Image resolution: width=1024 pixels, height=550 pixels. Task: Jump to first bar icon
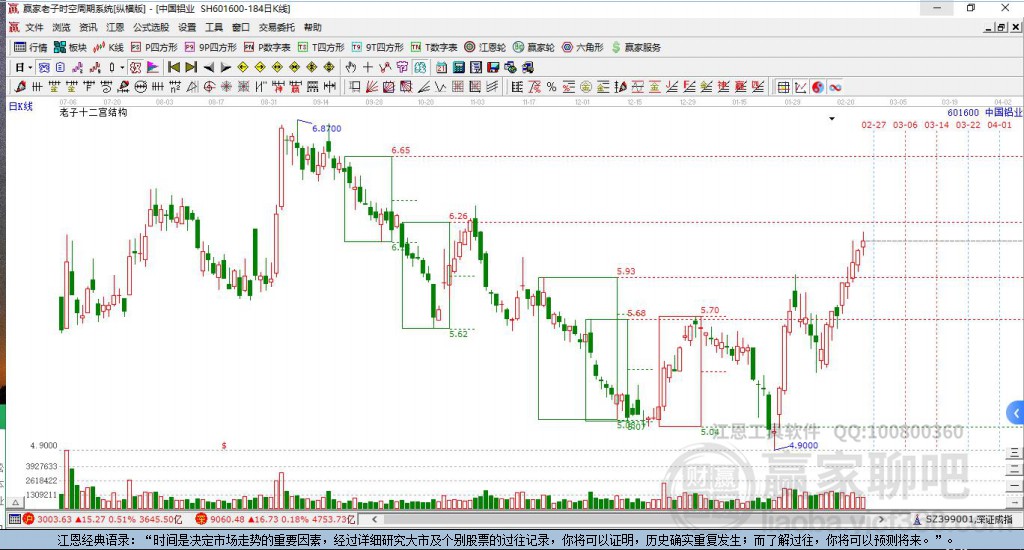click(174, 67)
